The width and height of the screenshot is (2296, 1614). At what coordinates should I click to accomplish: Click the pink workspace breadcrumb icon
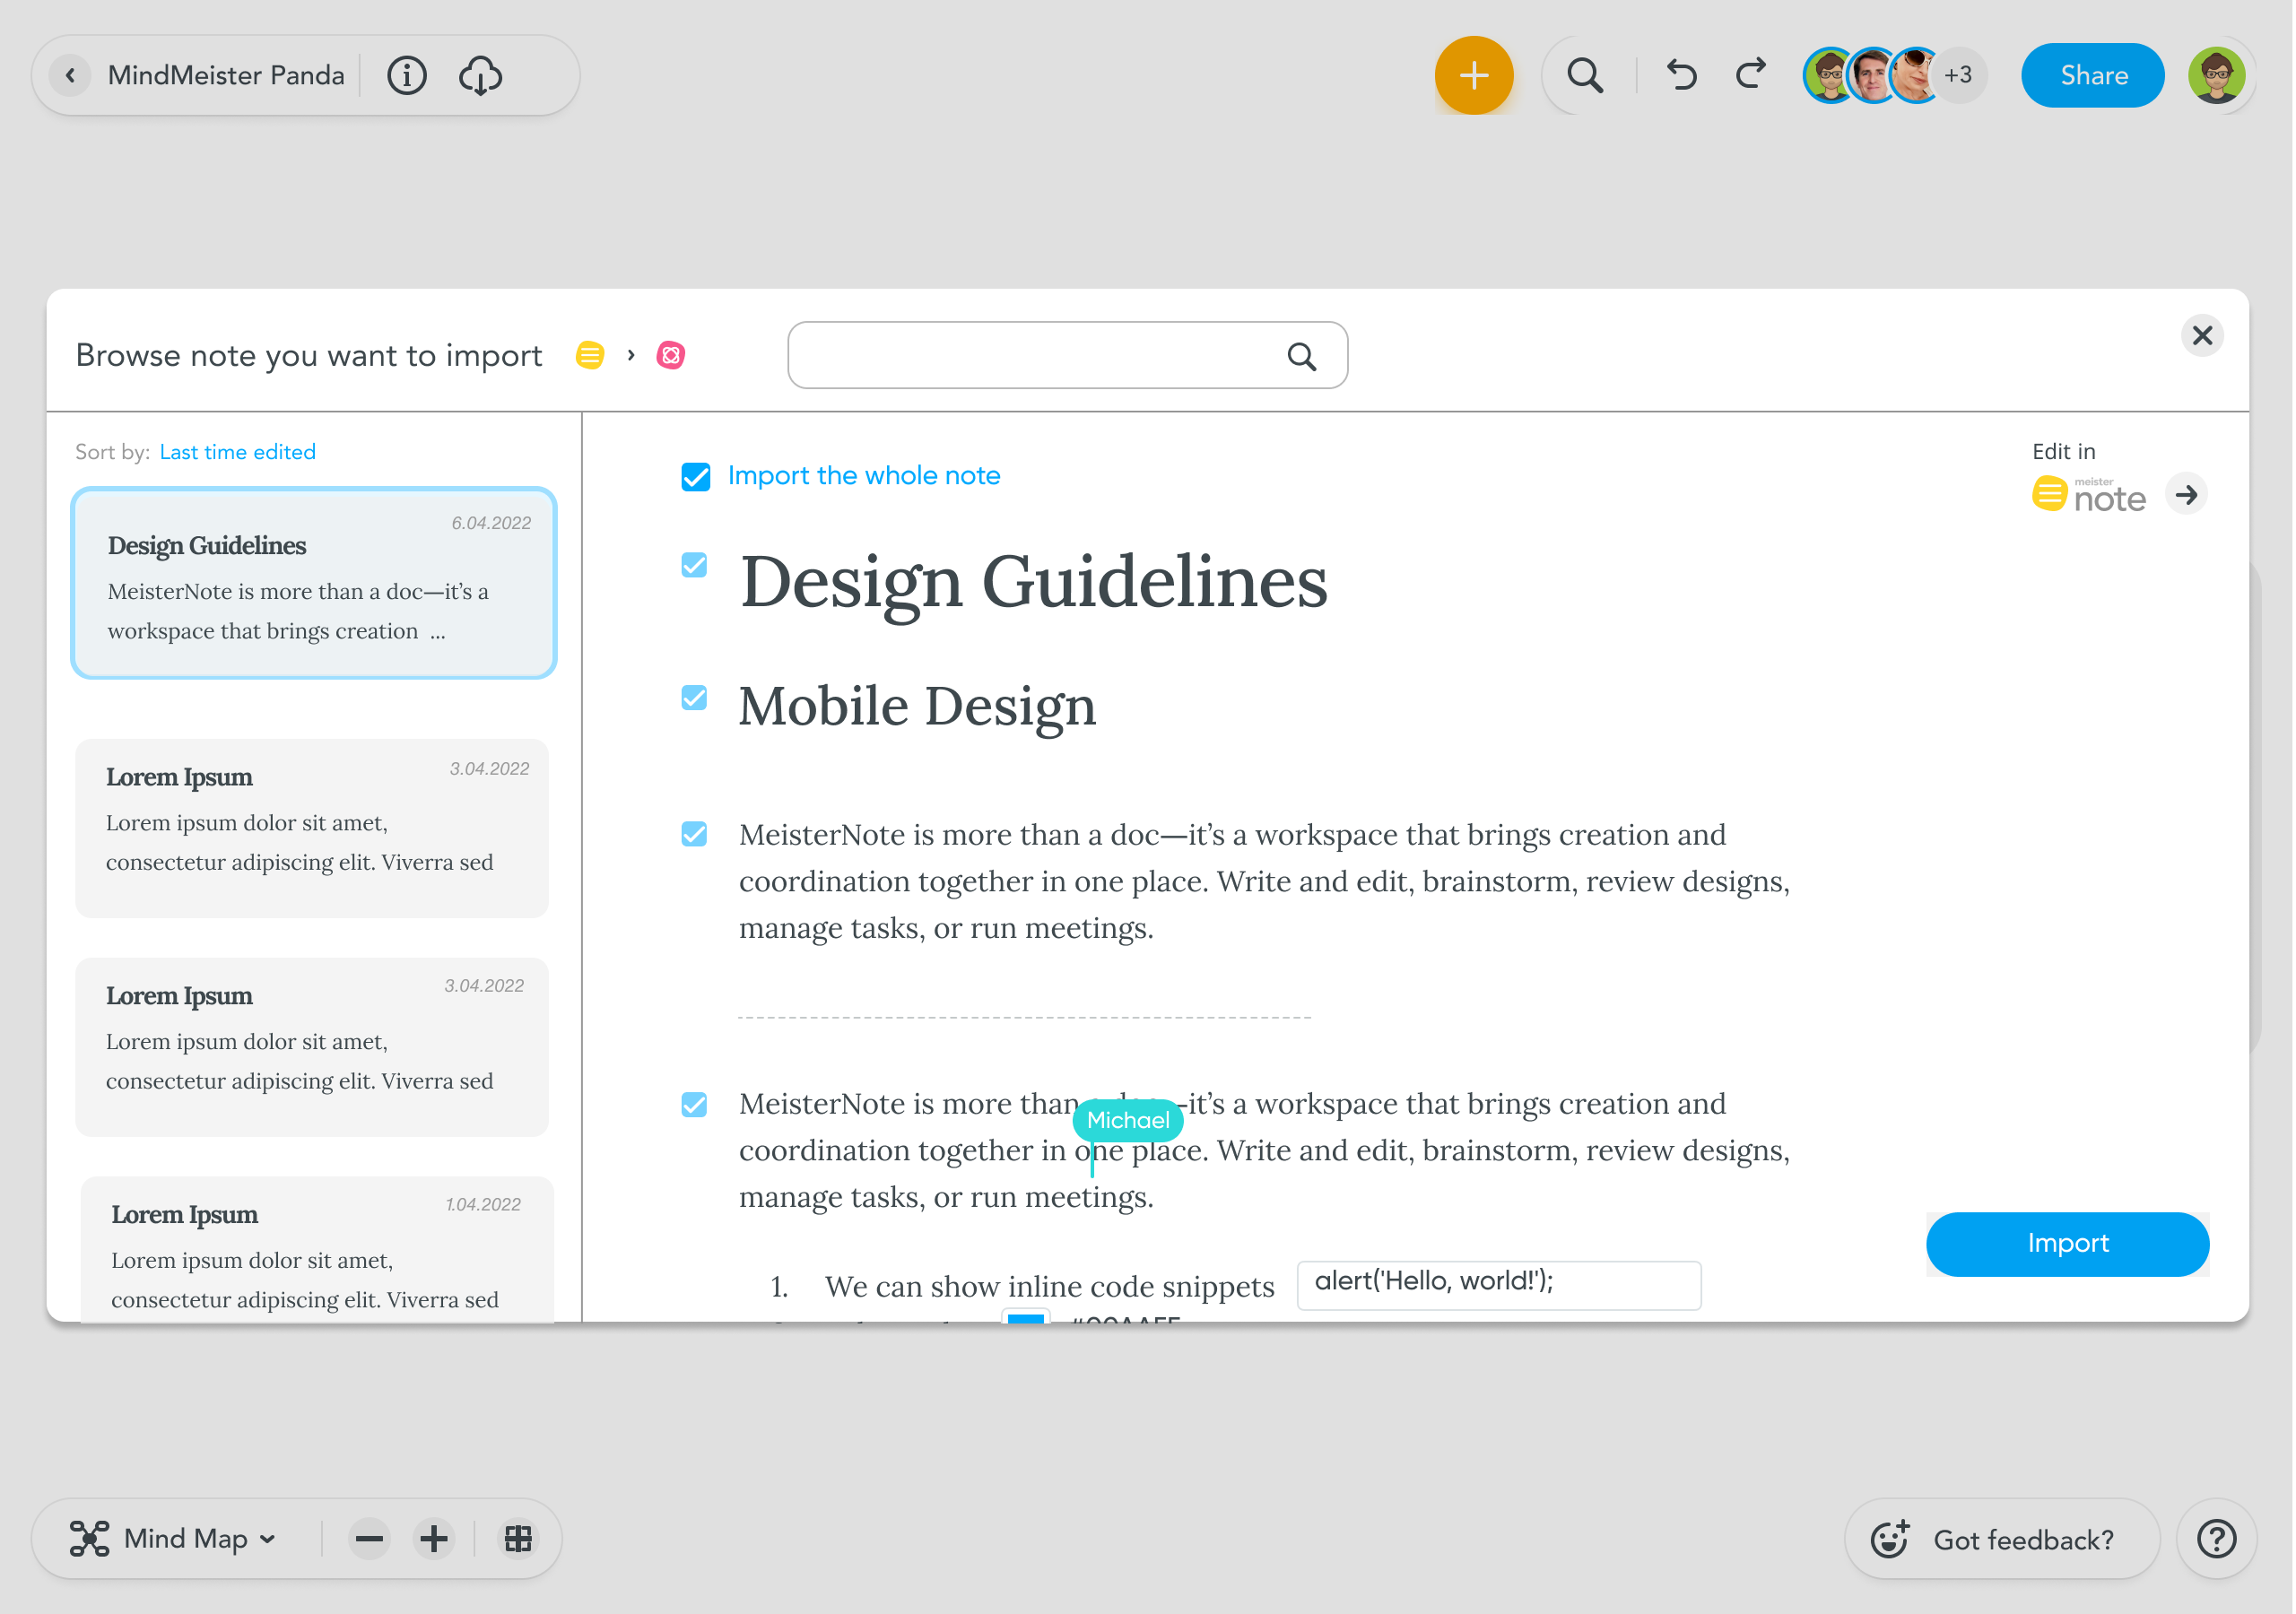tap(671, 355)
